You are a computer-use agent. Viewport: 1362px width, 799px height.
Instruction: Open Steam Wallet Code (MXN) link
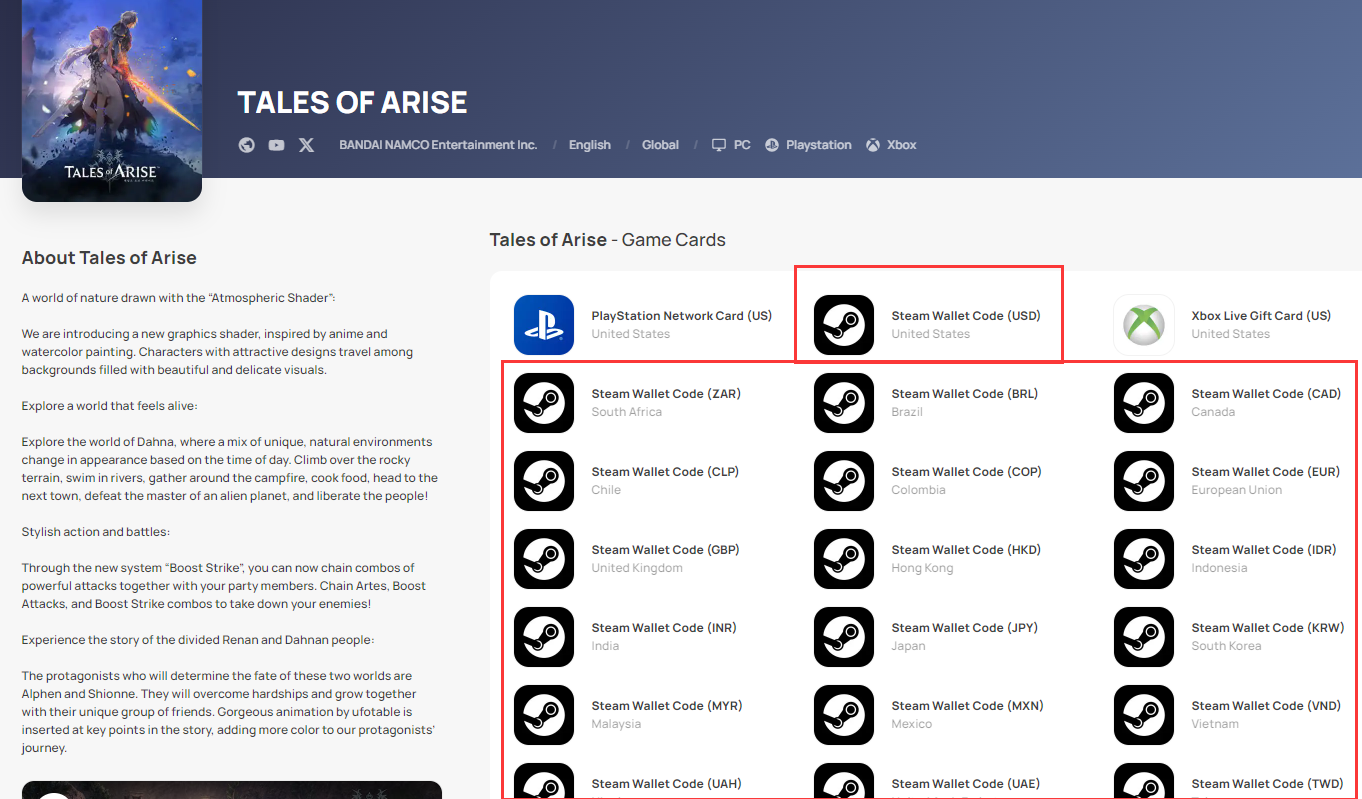[x=968, y=706]
